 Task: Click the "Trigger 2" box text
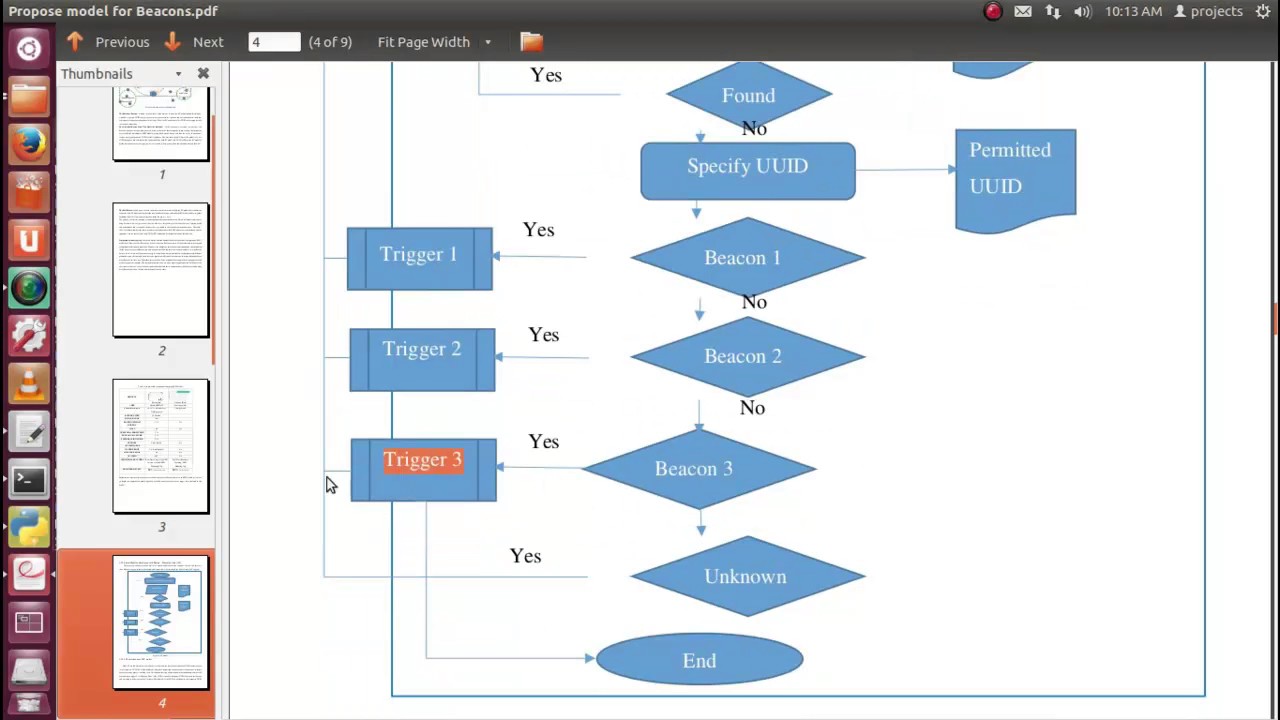(x=421, y=349)
